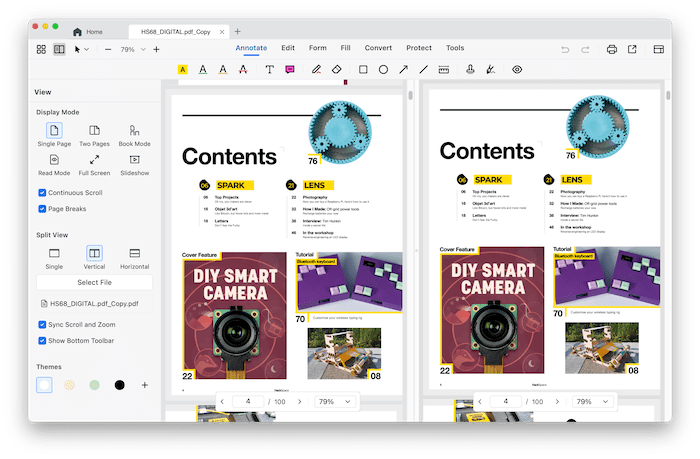Choose the rectangle shape tool
Viewport: 700px width, 459px height.
pos(362,70)
